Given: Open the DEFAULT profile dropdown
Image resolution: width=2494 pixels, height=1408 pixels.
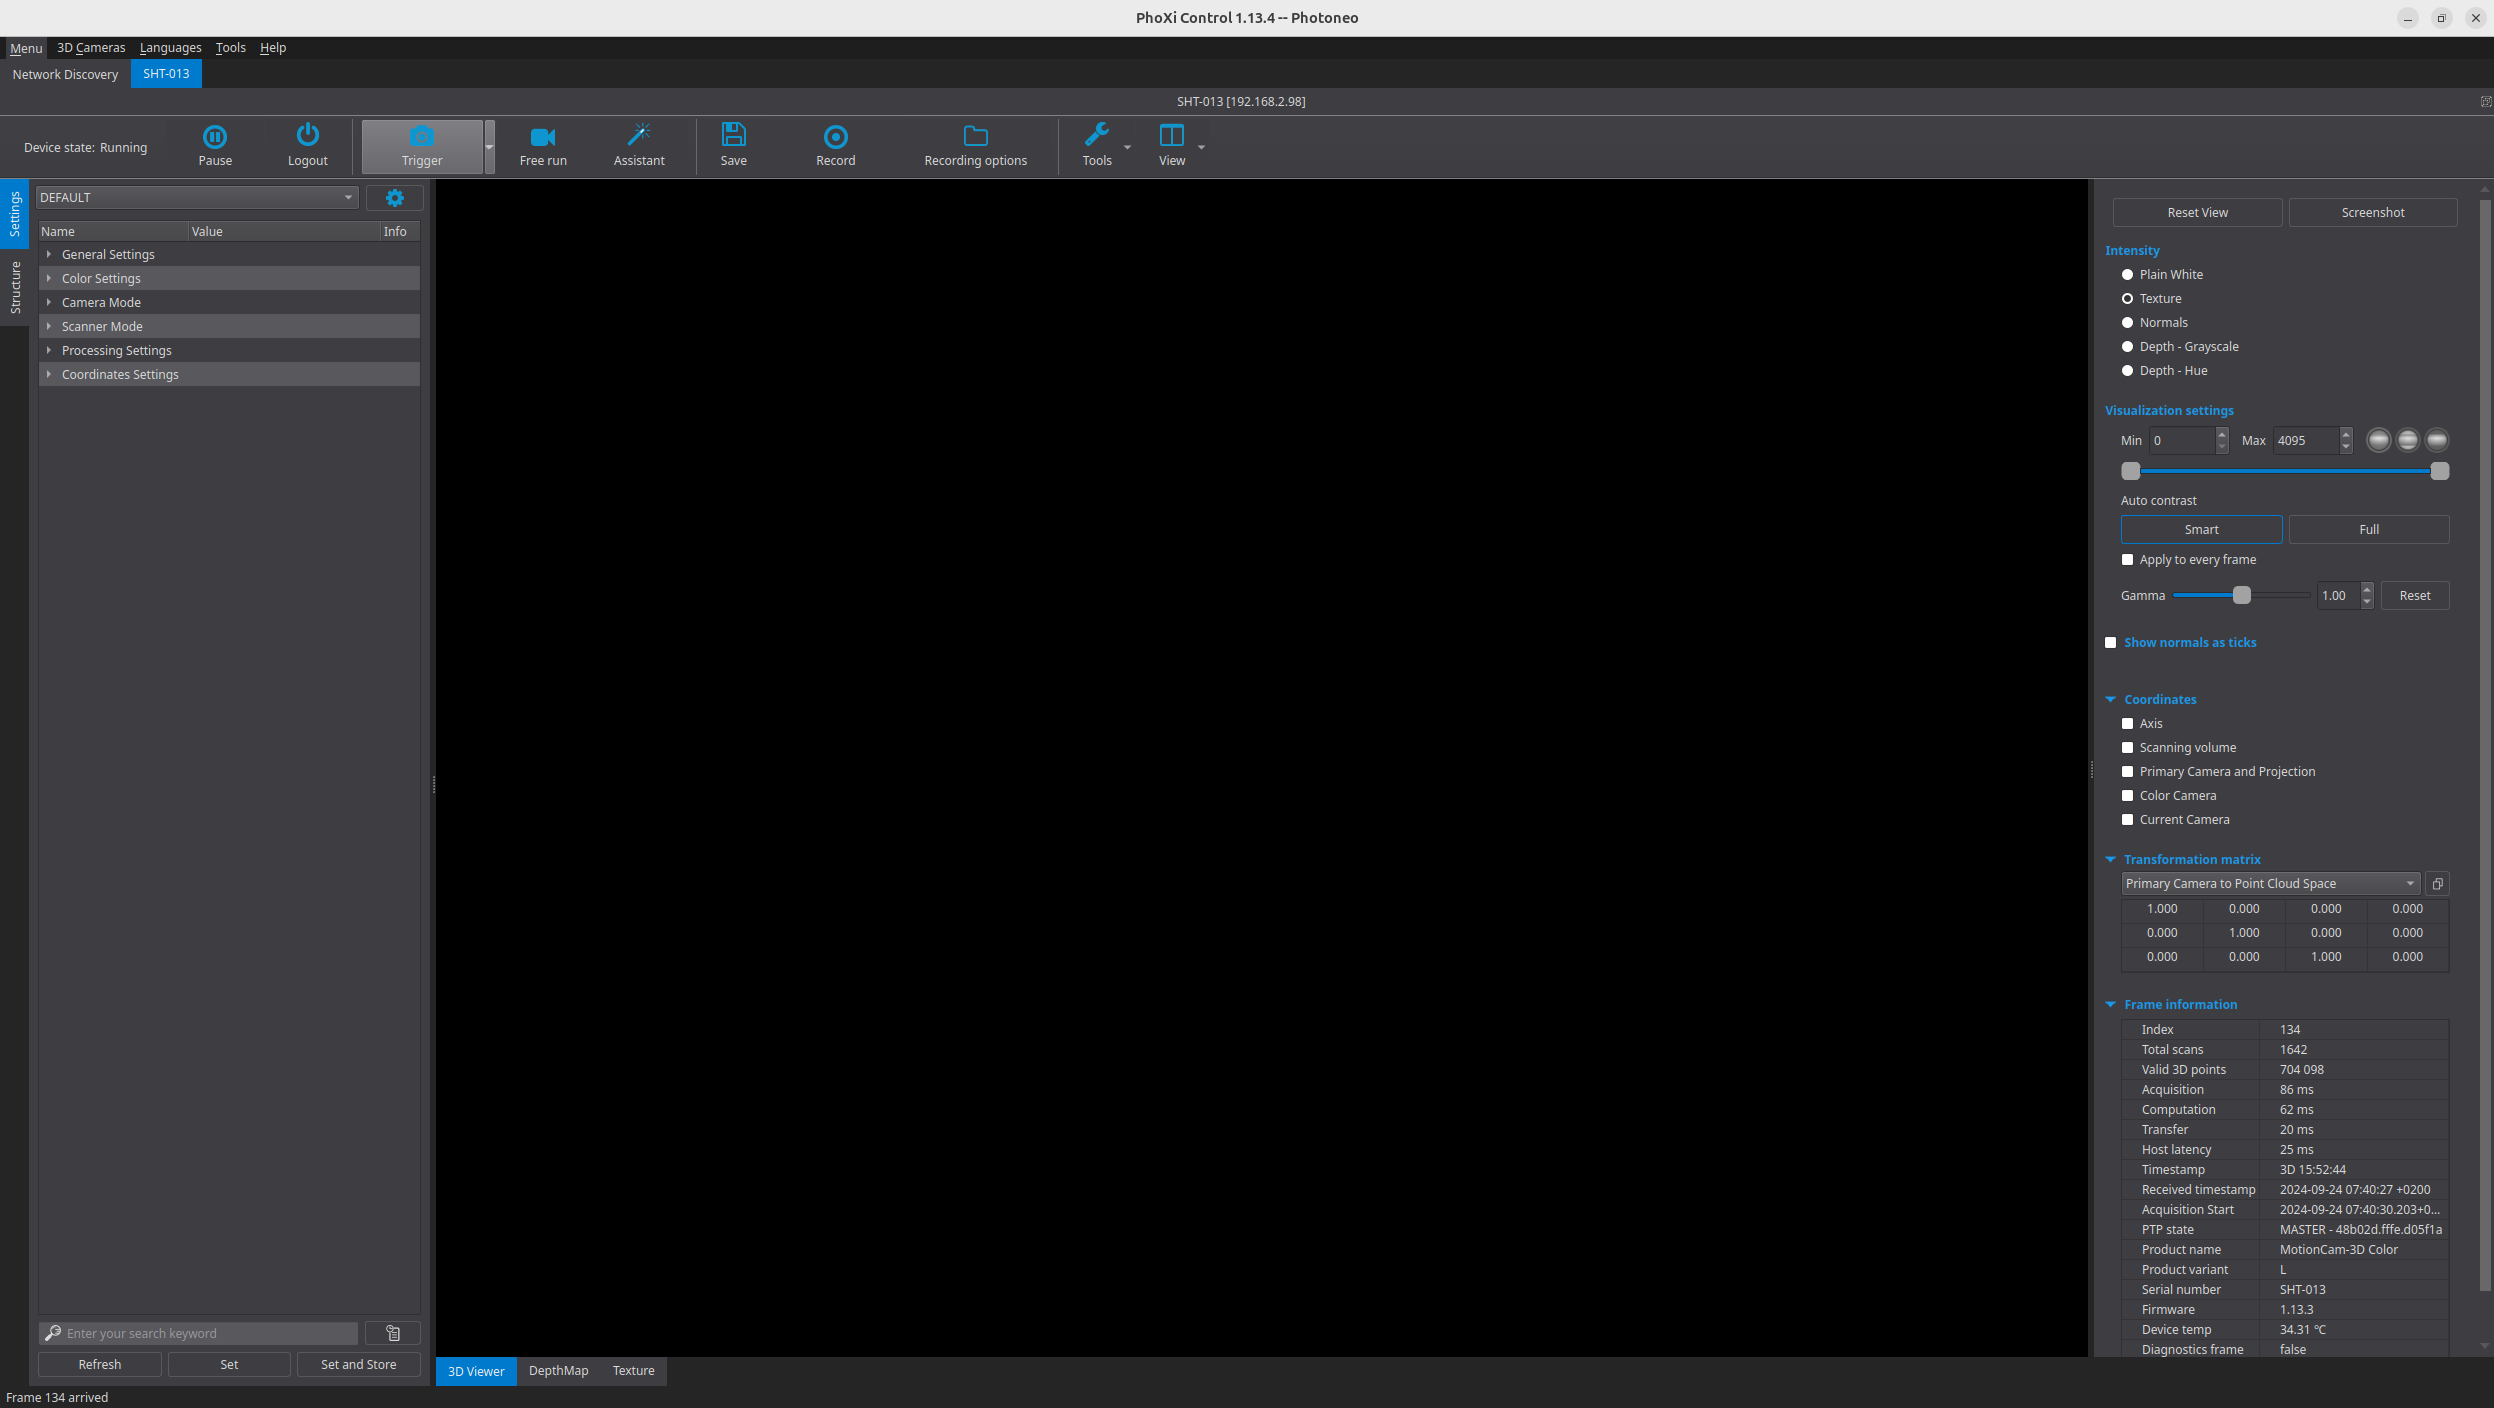Looking at the screenshot, I should (x=197, y=198).
